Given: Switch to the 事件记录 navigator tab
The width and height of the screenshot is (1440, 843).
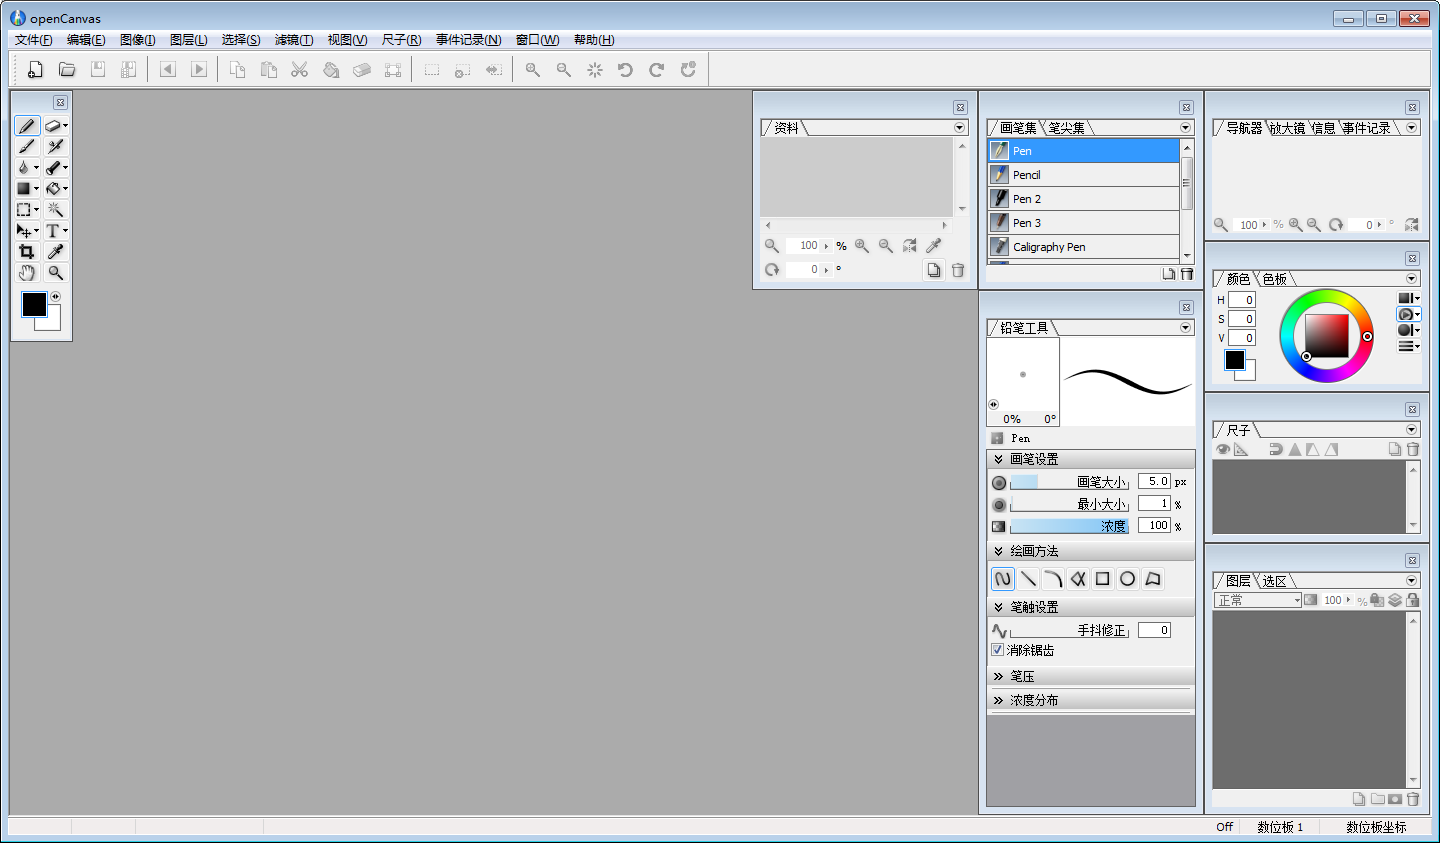Looking at the screenshot, I should click(1366, 128).
